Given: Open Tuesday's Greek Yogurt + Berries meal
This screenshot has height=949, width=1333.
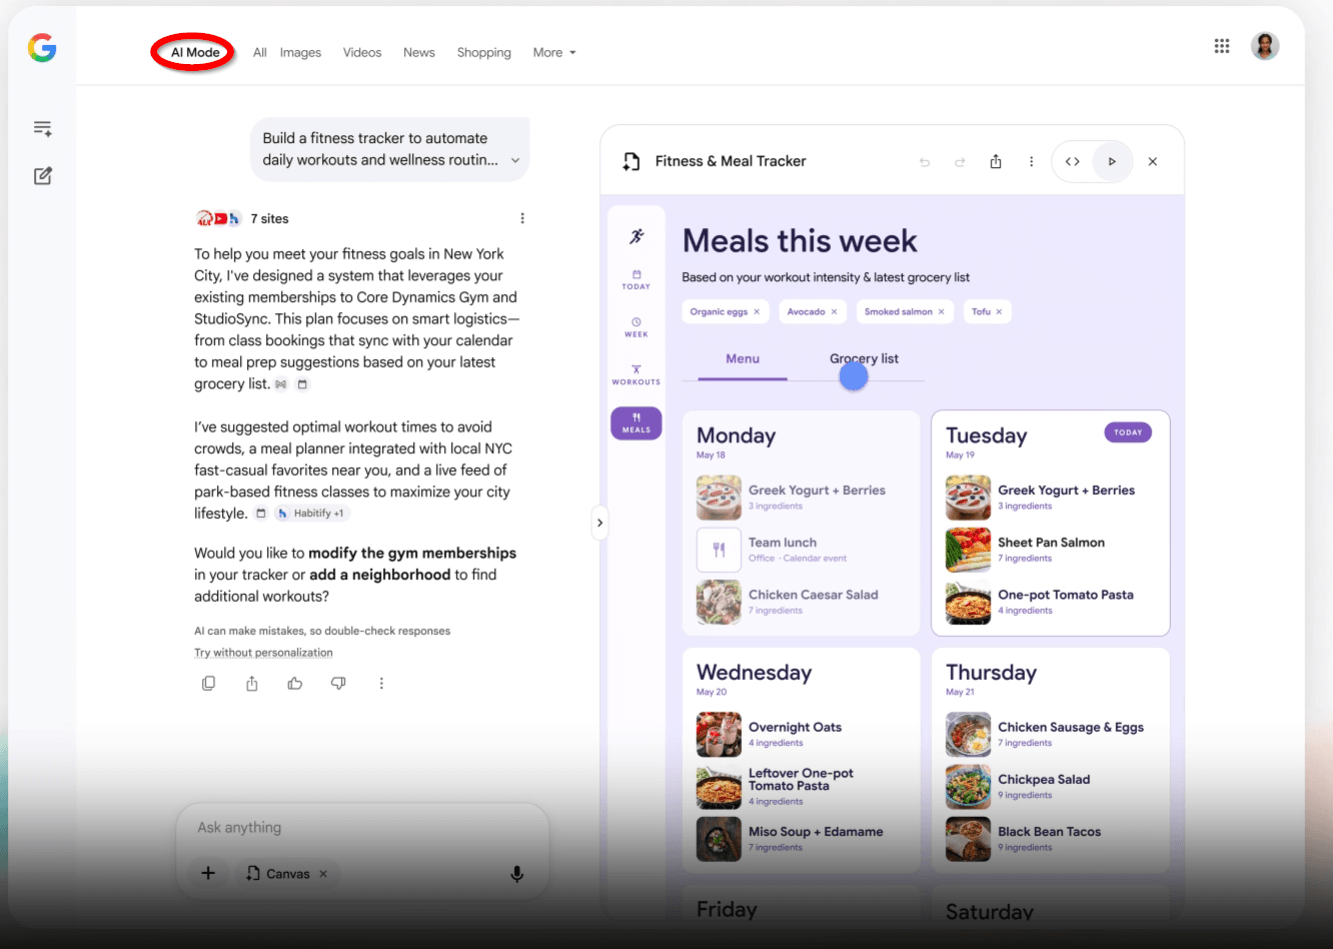Looking at the screenshot, I should pyautogui.click(x=1050, y=497).
